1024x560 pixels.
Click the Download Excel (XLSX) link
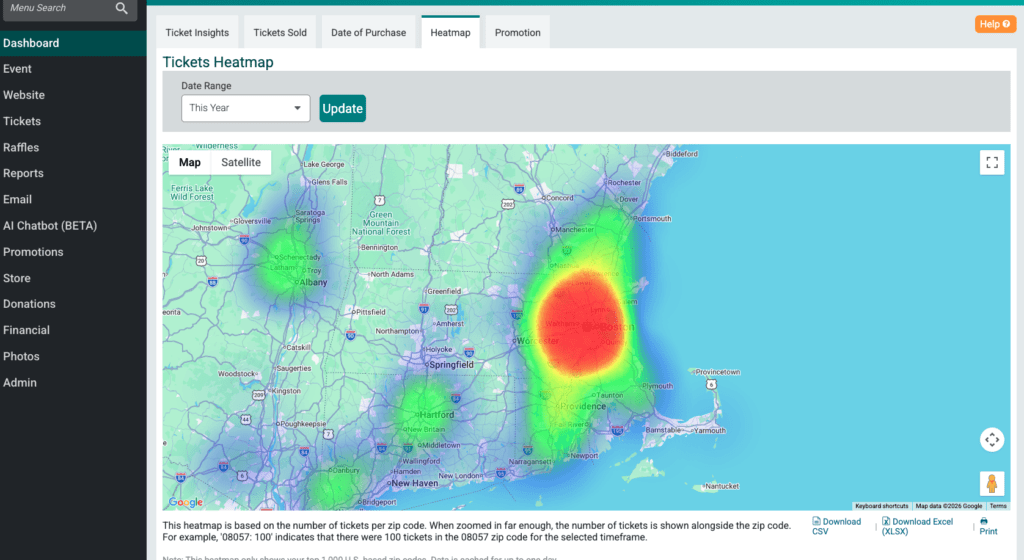917,526
